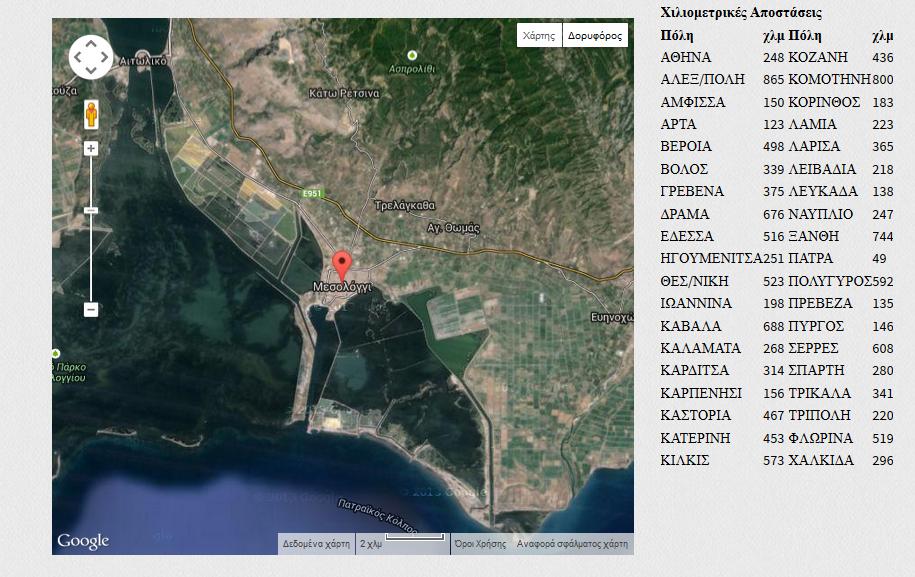Click ΗΓΟΥΜΕΝΙΤΣΑ in the distance table
The image size is (915, 577).
point(711,258)
